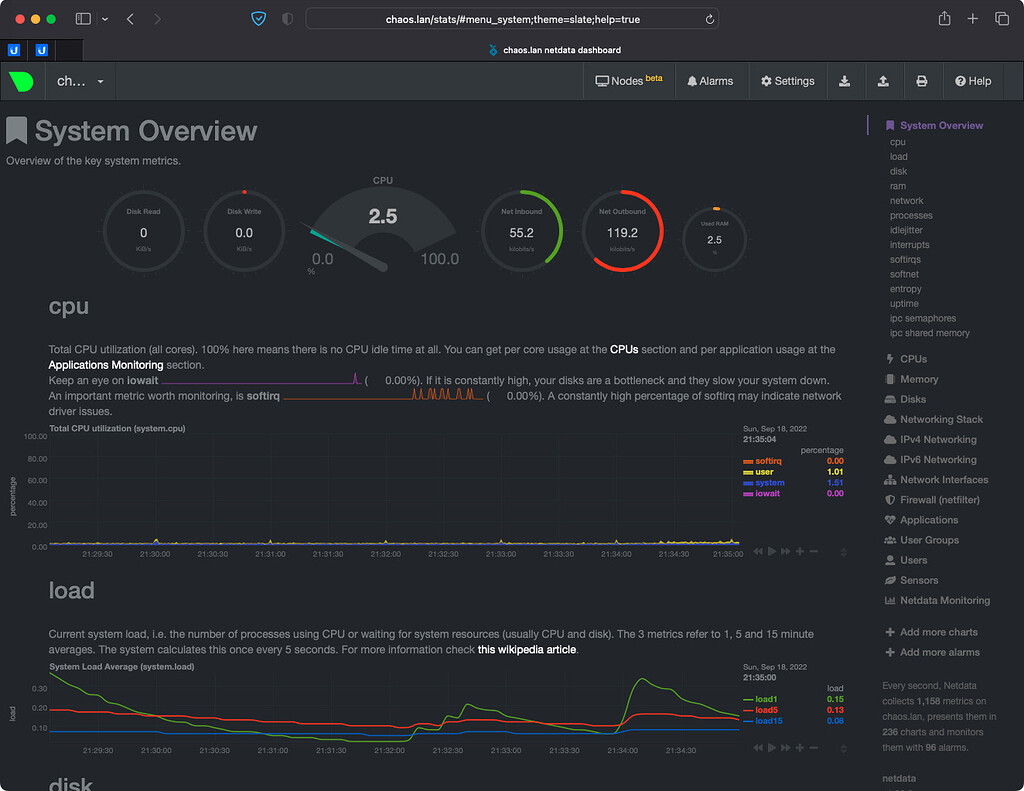Jump to softirqs in the sidebar
This screenshot has height=791, width=1024.
pos(905,259)
